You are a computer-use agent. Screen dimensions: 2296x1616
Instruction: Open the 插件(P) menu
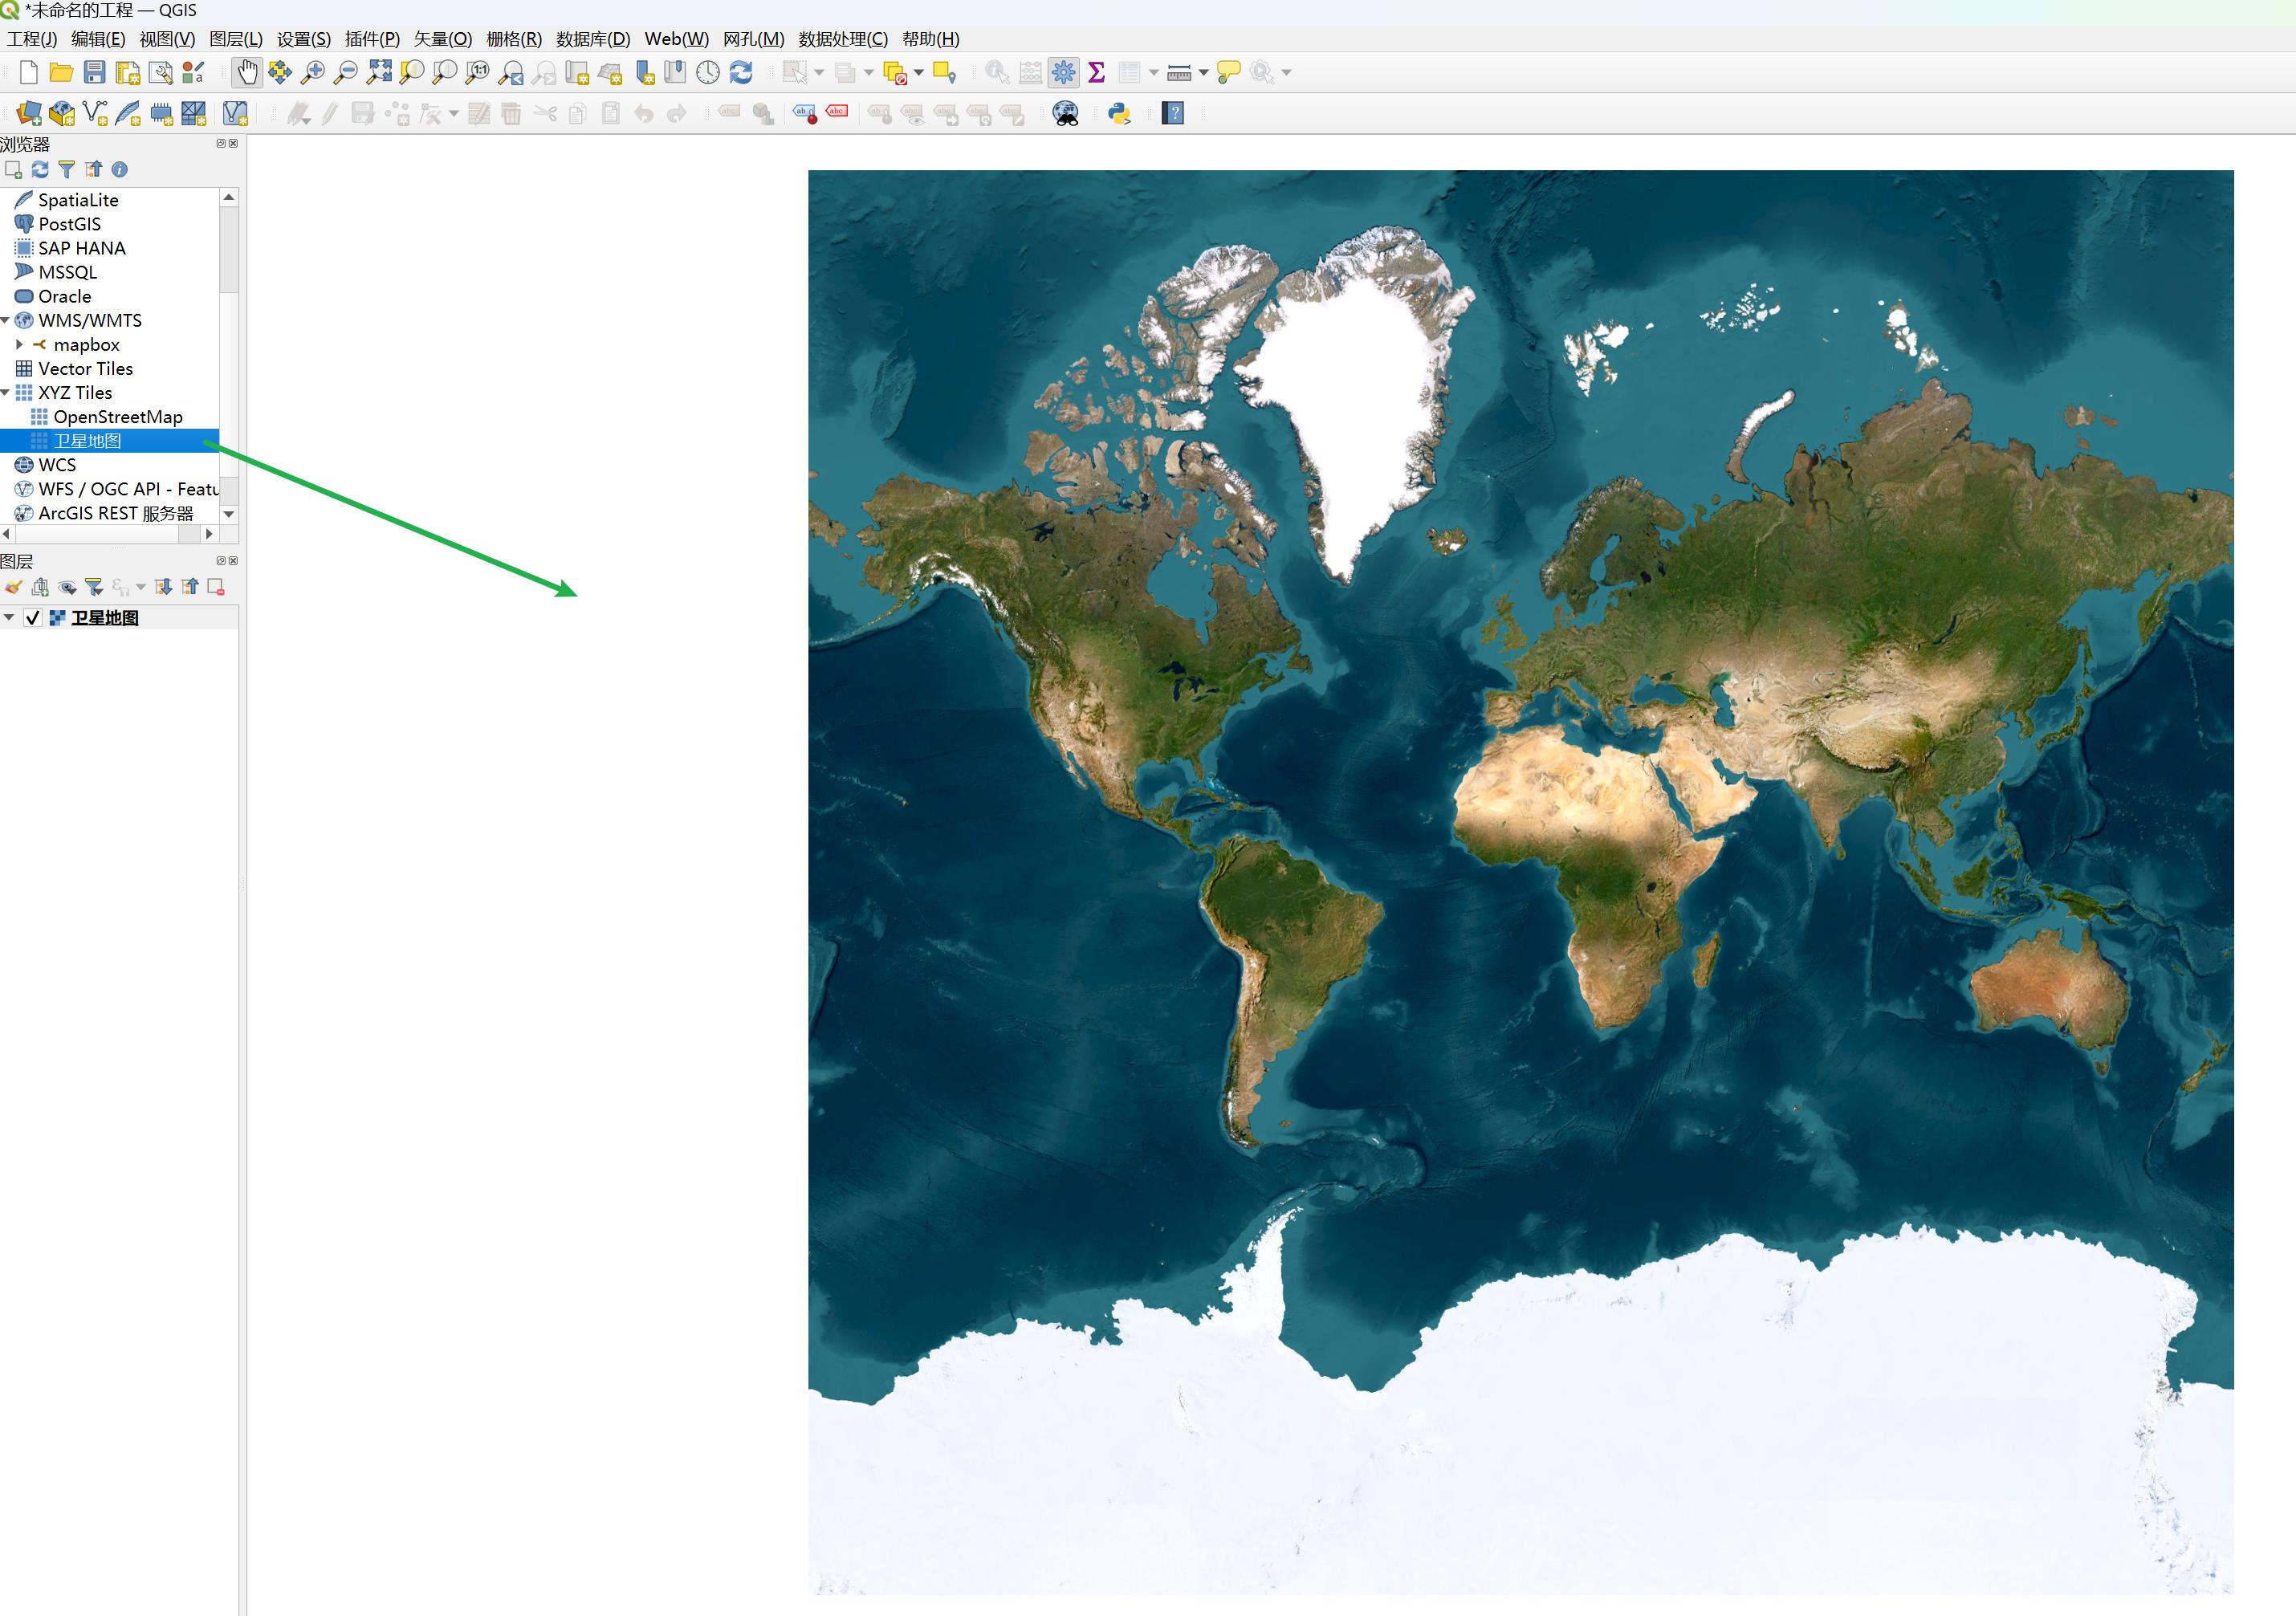(x=372, y=39)
